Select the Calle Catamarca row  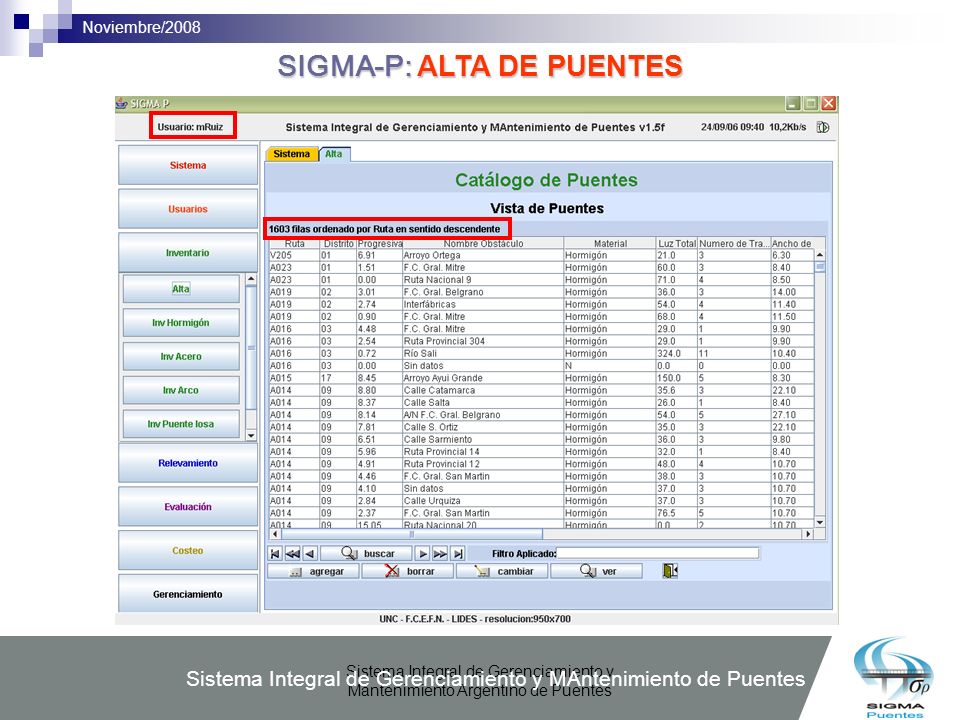tap(542, 390)
